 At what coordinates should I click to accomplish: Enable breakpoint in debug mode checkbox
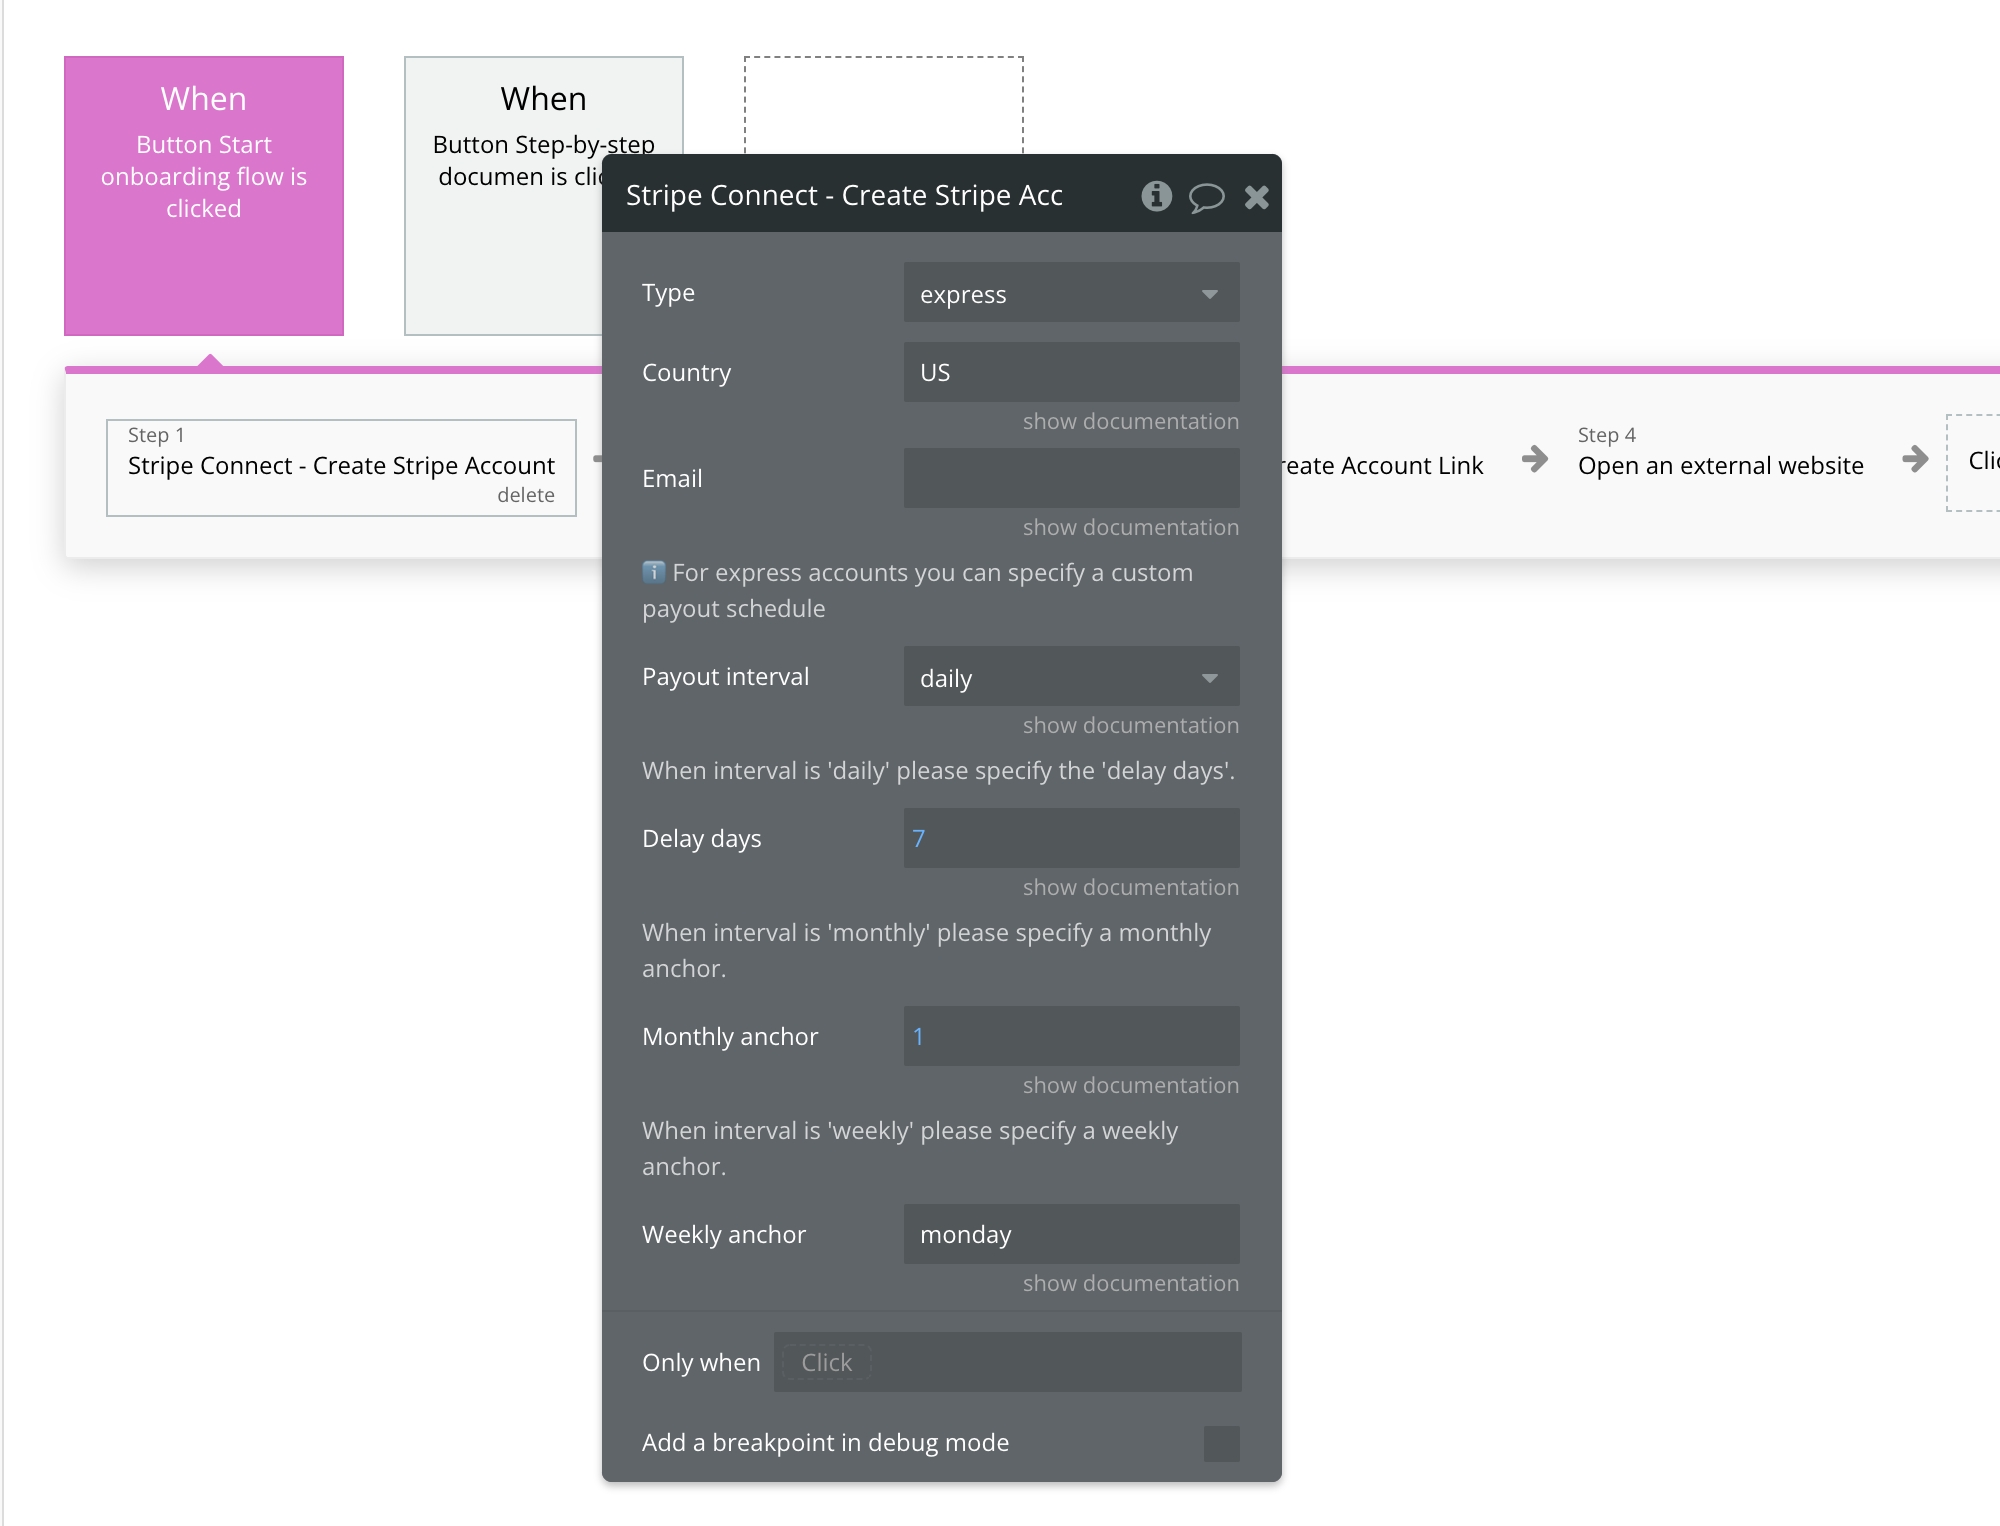pos(1221,1443)
